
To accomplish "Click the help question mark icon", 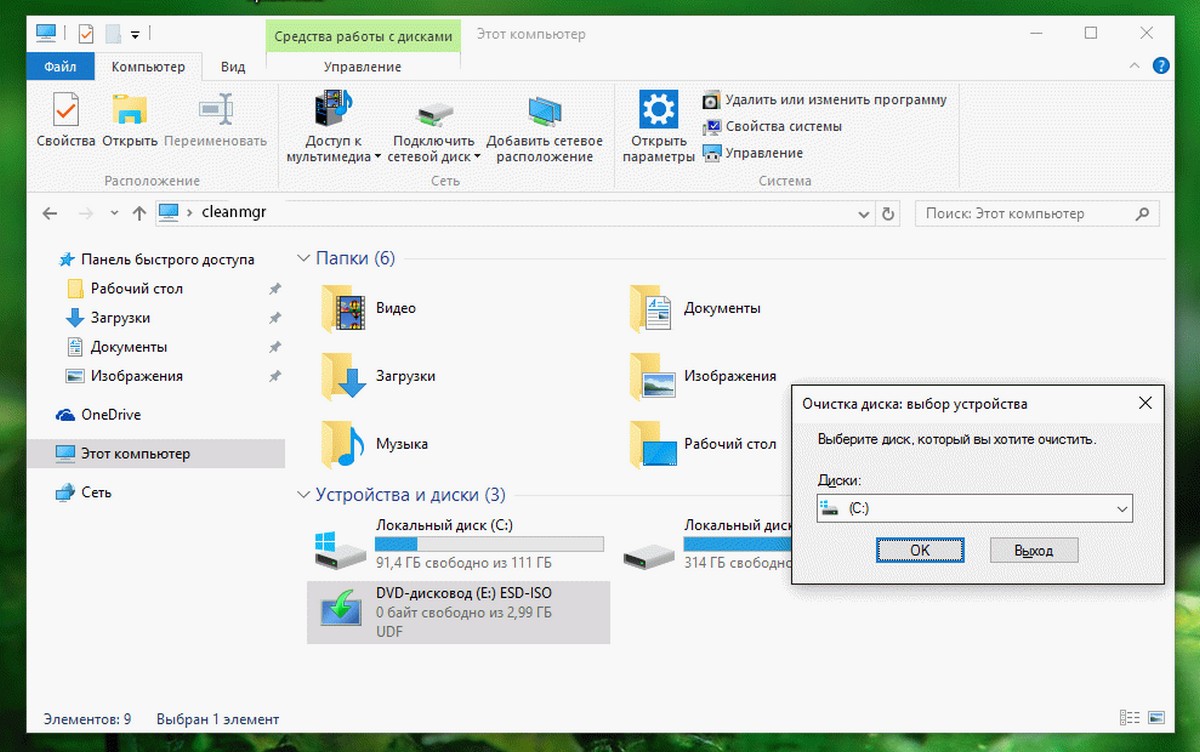I will (x=1160, y=66).
